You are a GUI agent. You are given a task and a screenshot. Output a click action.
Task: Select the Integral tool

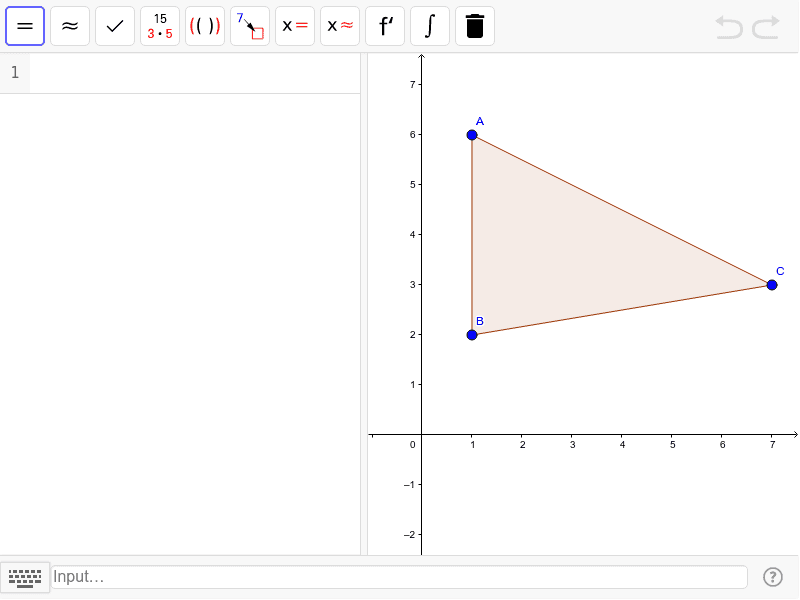point(430,26)
